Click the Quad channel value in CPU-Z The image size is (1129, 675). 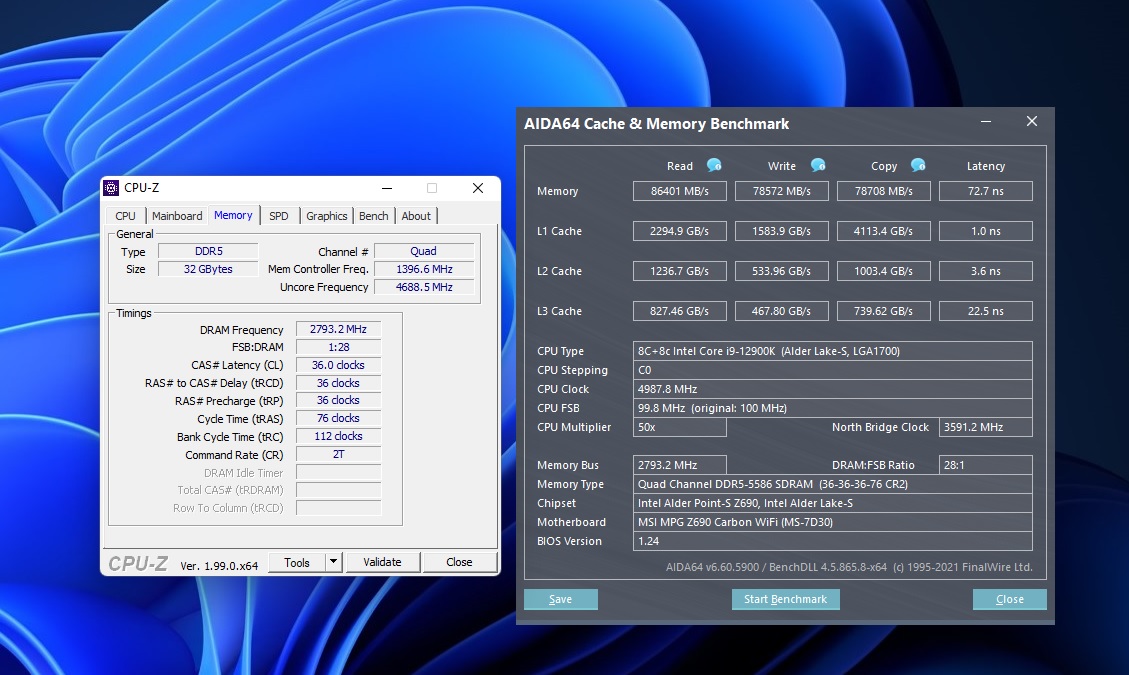pyautogui.click(x=424, y=251)
